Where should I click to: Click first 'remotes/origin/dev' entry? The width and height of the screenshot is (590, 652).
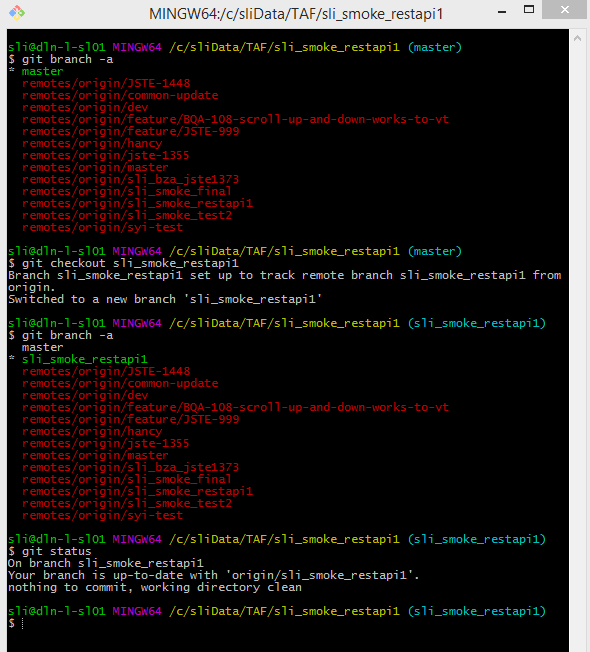pyautogui.click(x=85, y=107)
